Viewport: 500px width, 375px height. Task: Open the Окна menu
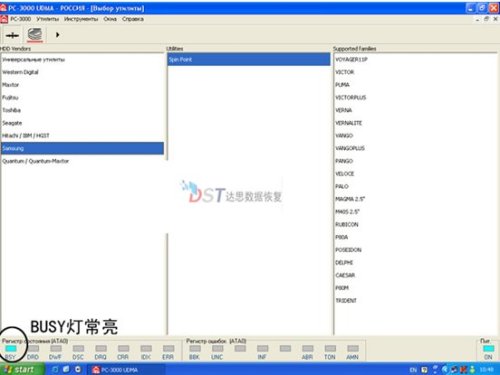(x=110, y=19)
